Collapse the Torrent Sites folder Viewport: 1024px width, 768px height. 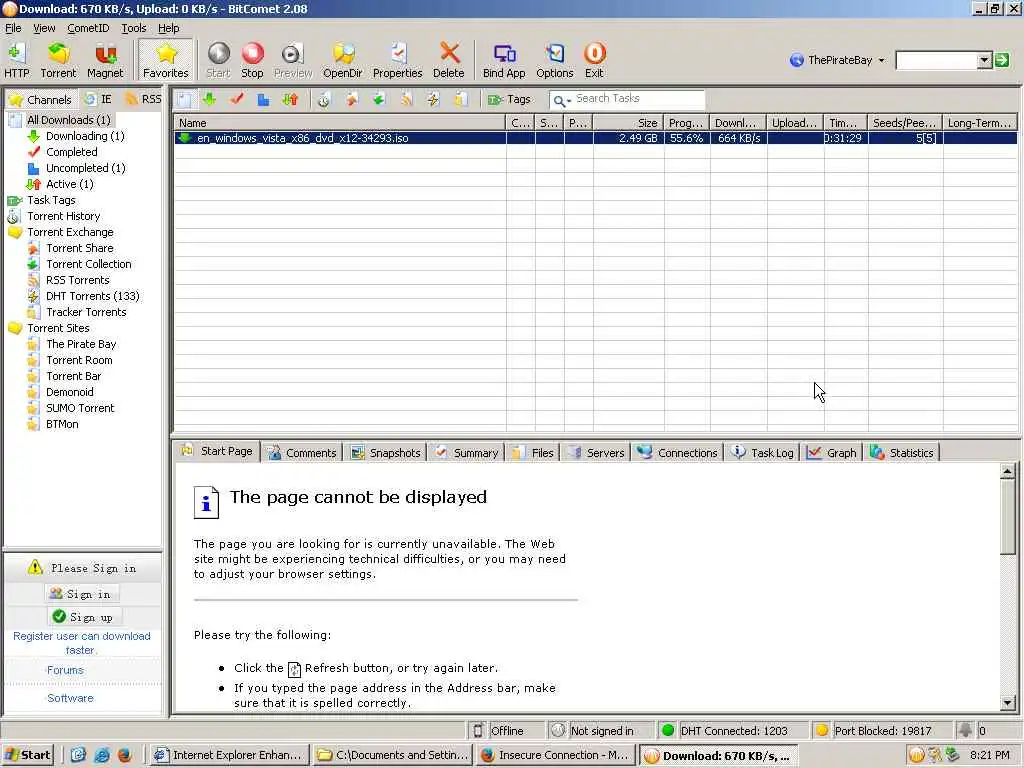point(14,328)
